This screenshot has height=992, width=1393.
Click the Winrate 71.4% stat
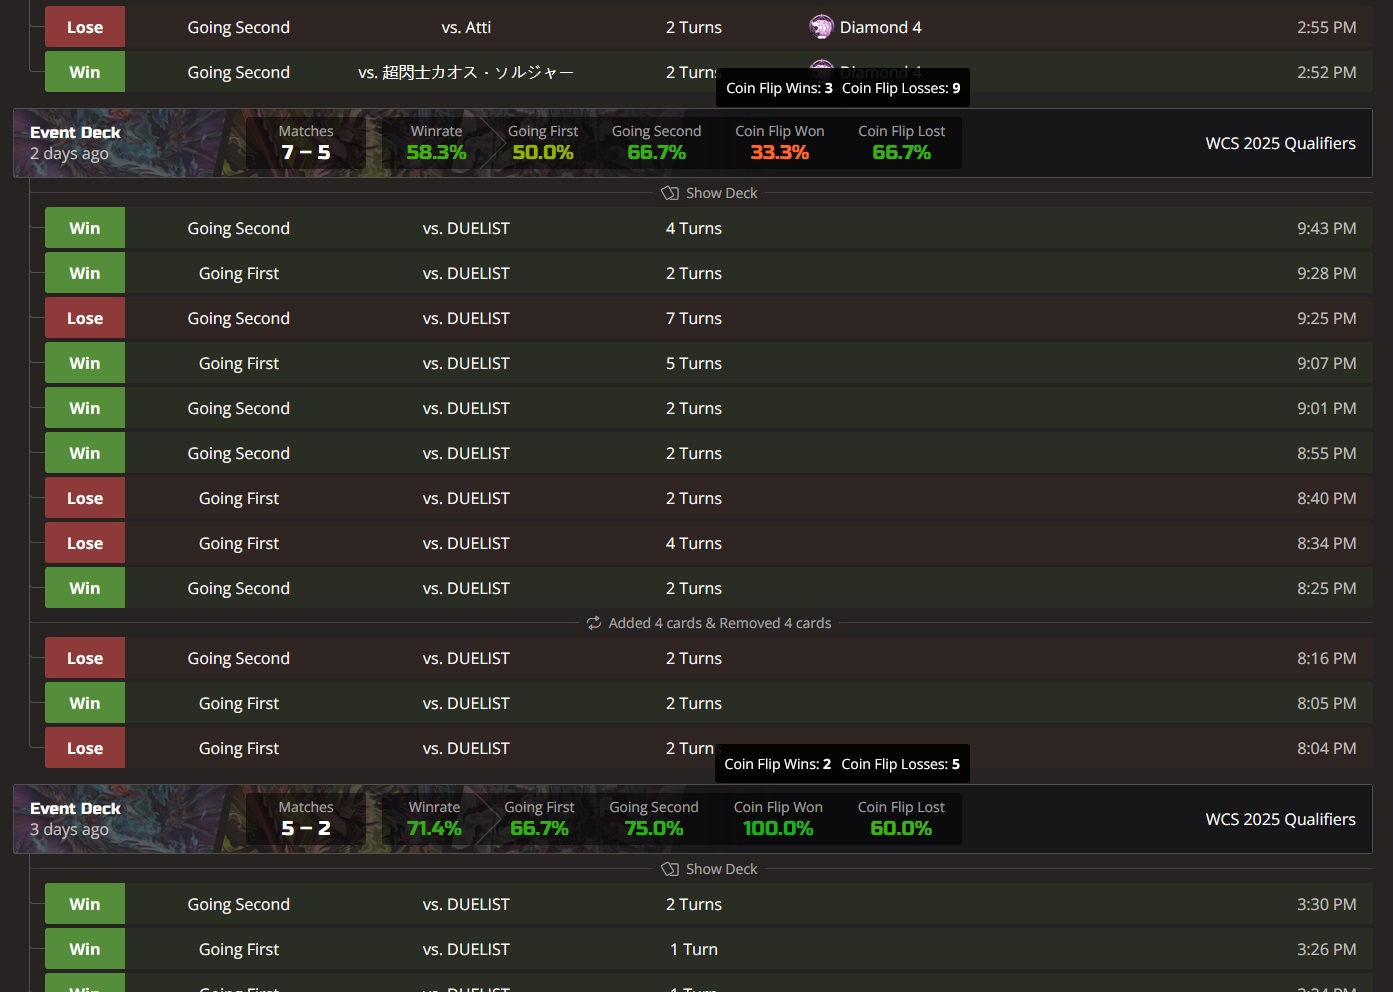click(434, 819)
